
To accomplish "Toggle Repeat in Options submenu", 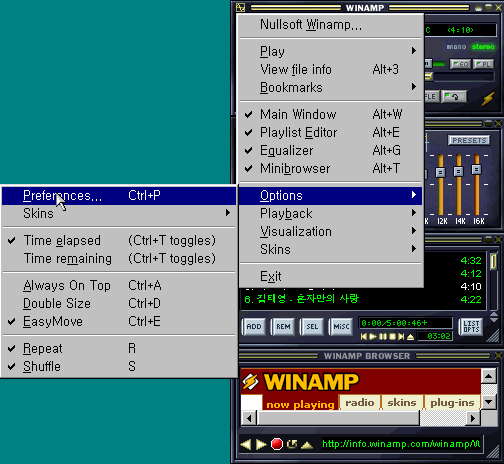I will point(119,349).
